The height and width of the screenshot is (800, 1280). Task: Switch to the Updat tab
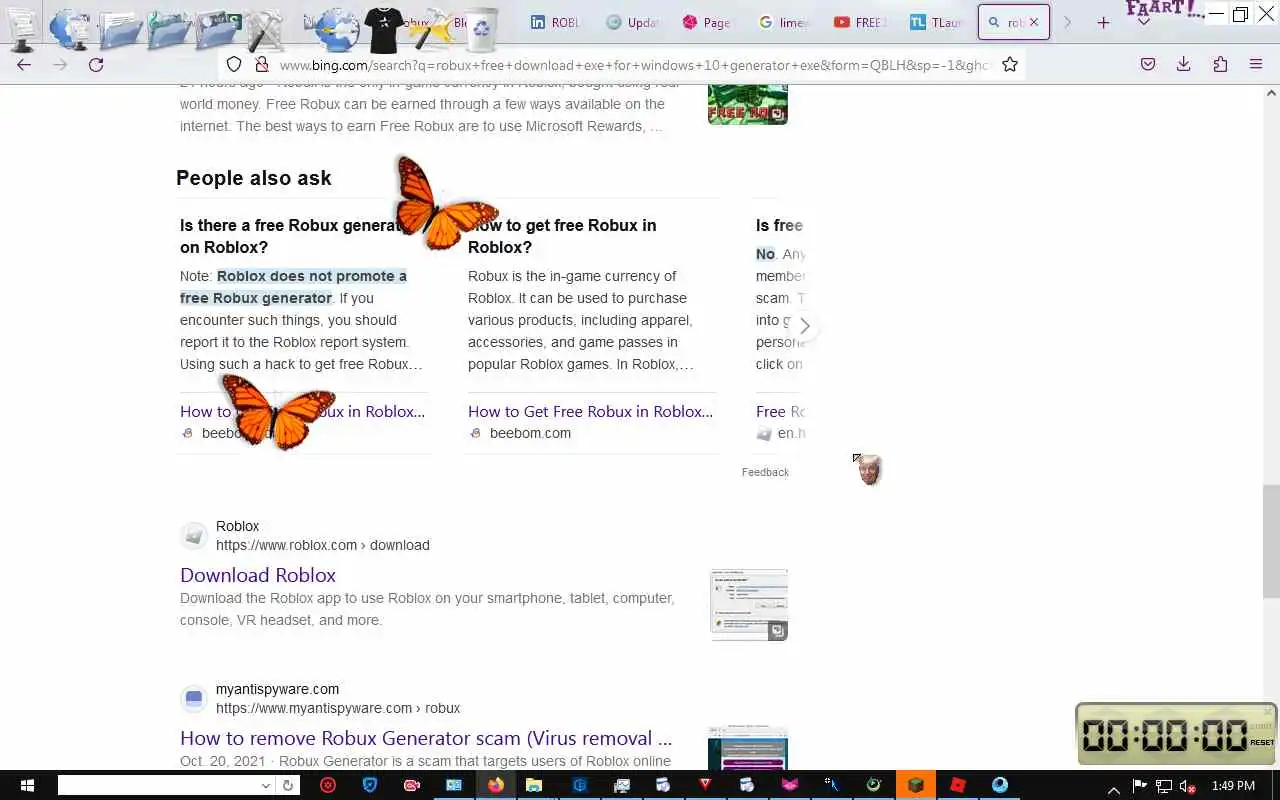[632, 22]
